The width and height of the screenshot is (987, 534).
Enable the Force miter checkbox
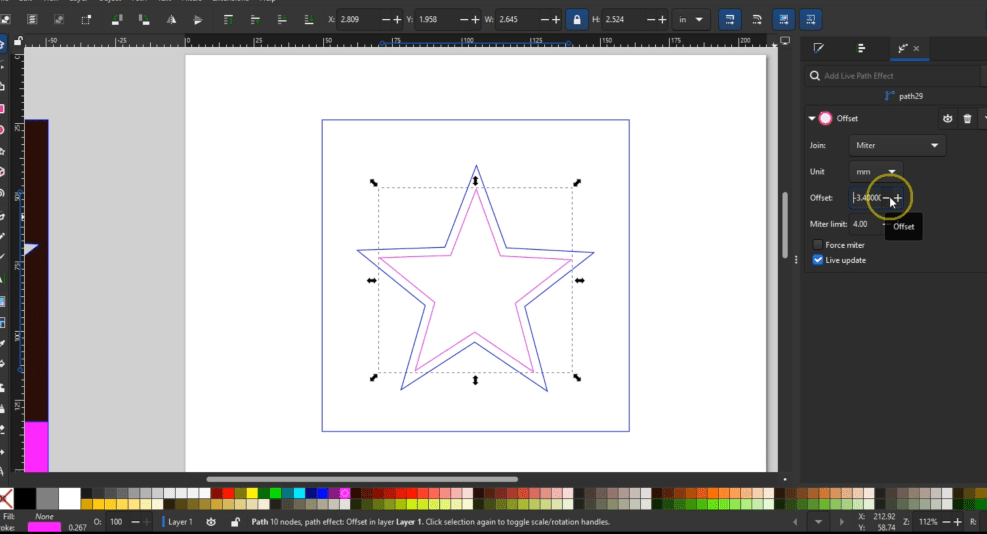point(818,245)
